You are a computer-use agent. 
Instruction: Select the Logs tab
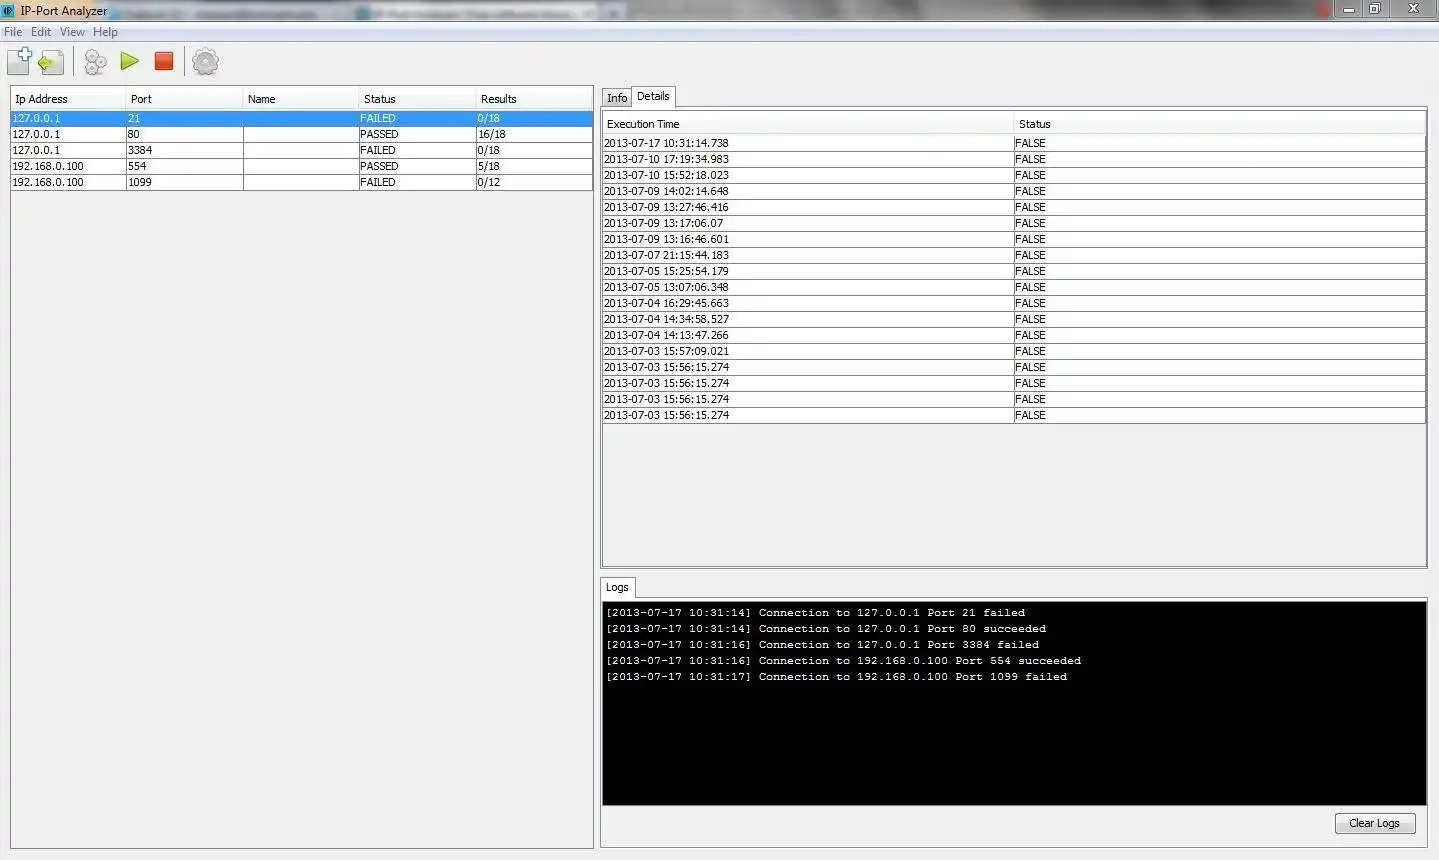click(617, 587)
